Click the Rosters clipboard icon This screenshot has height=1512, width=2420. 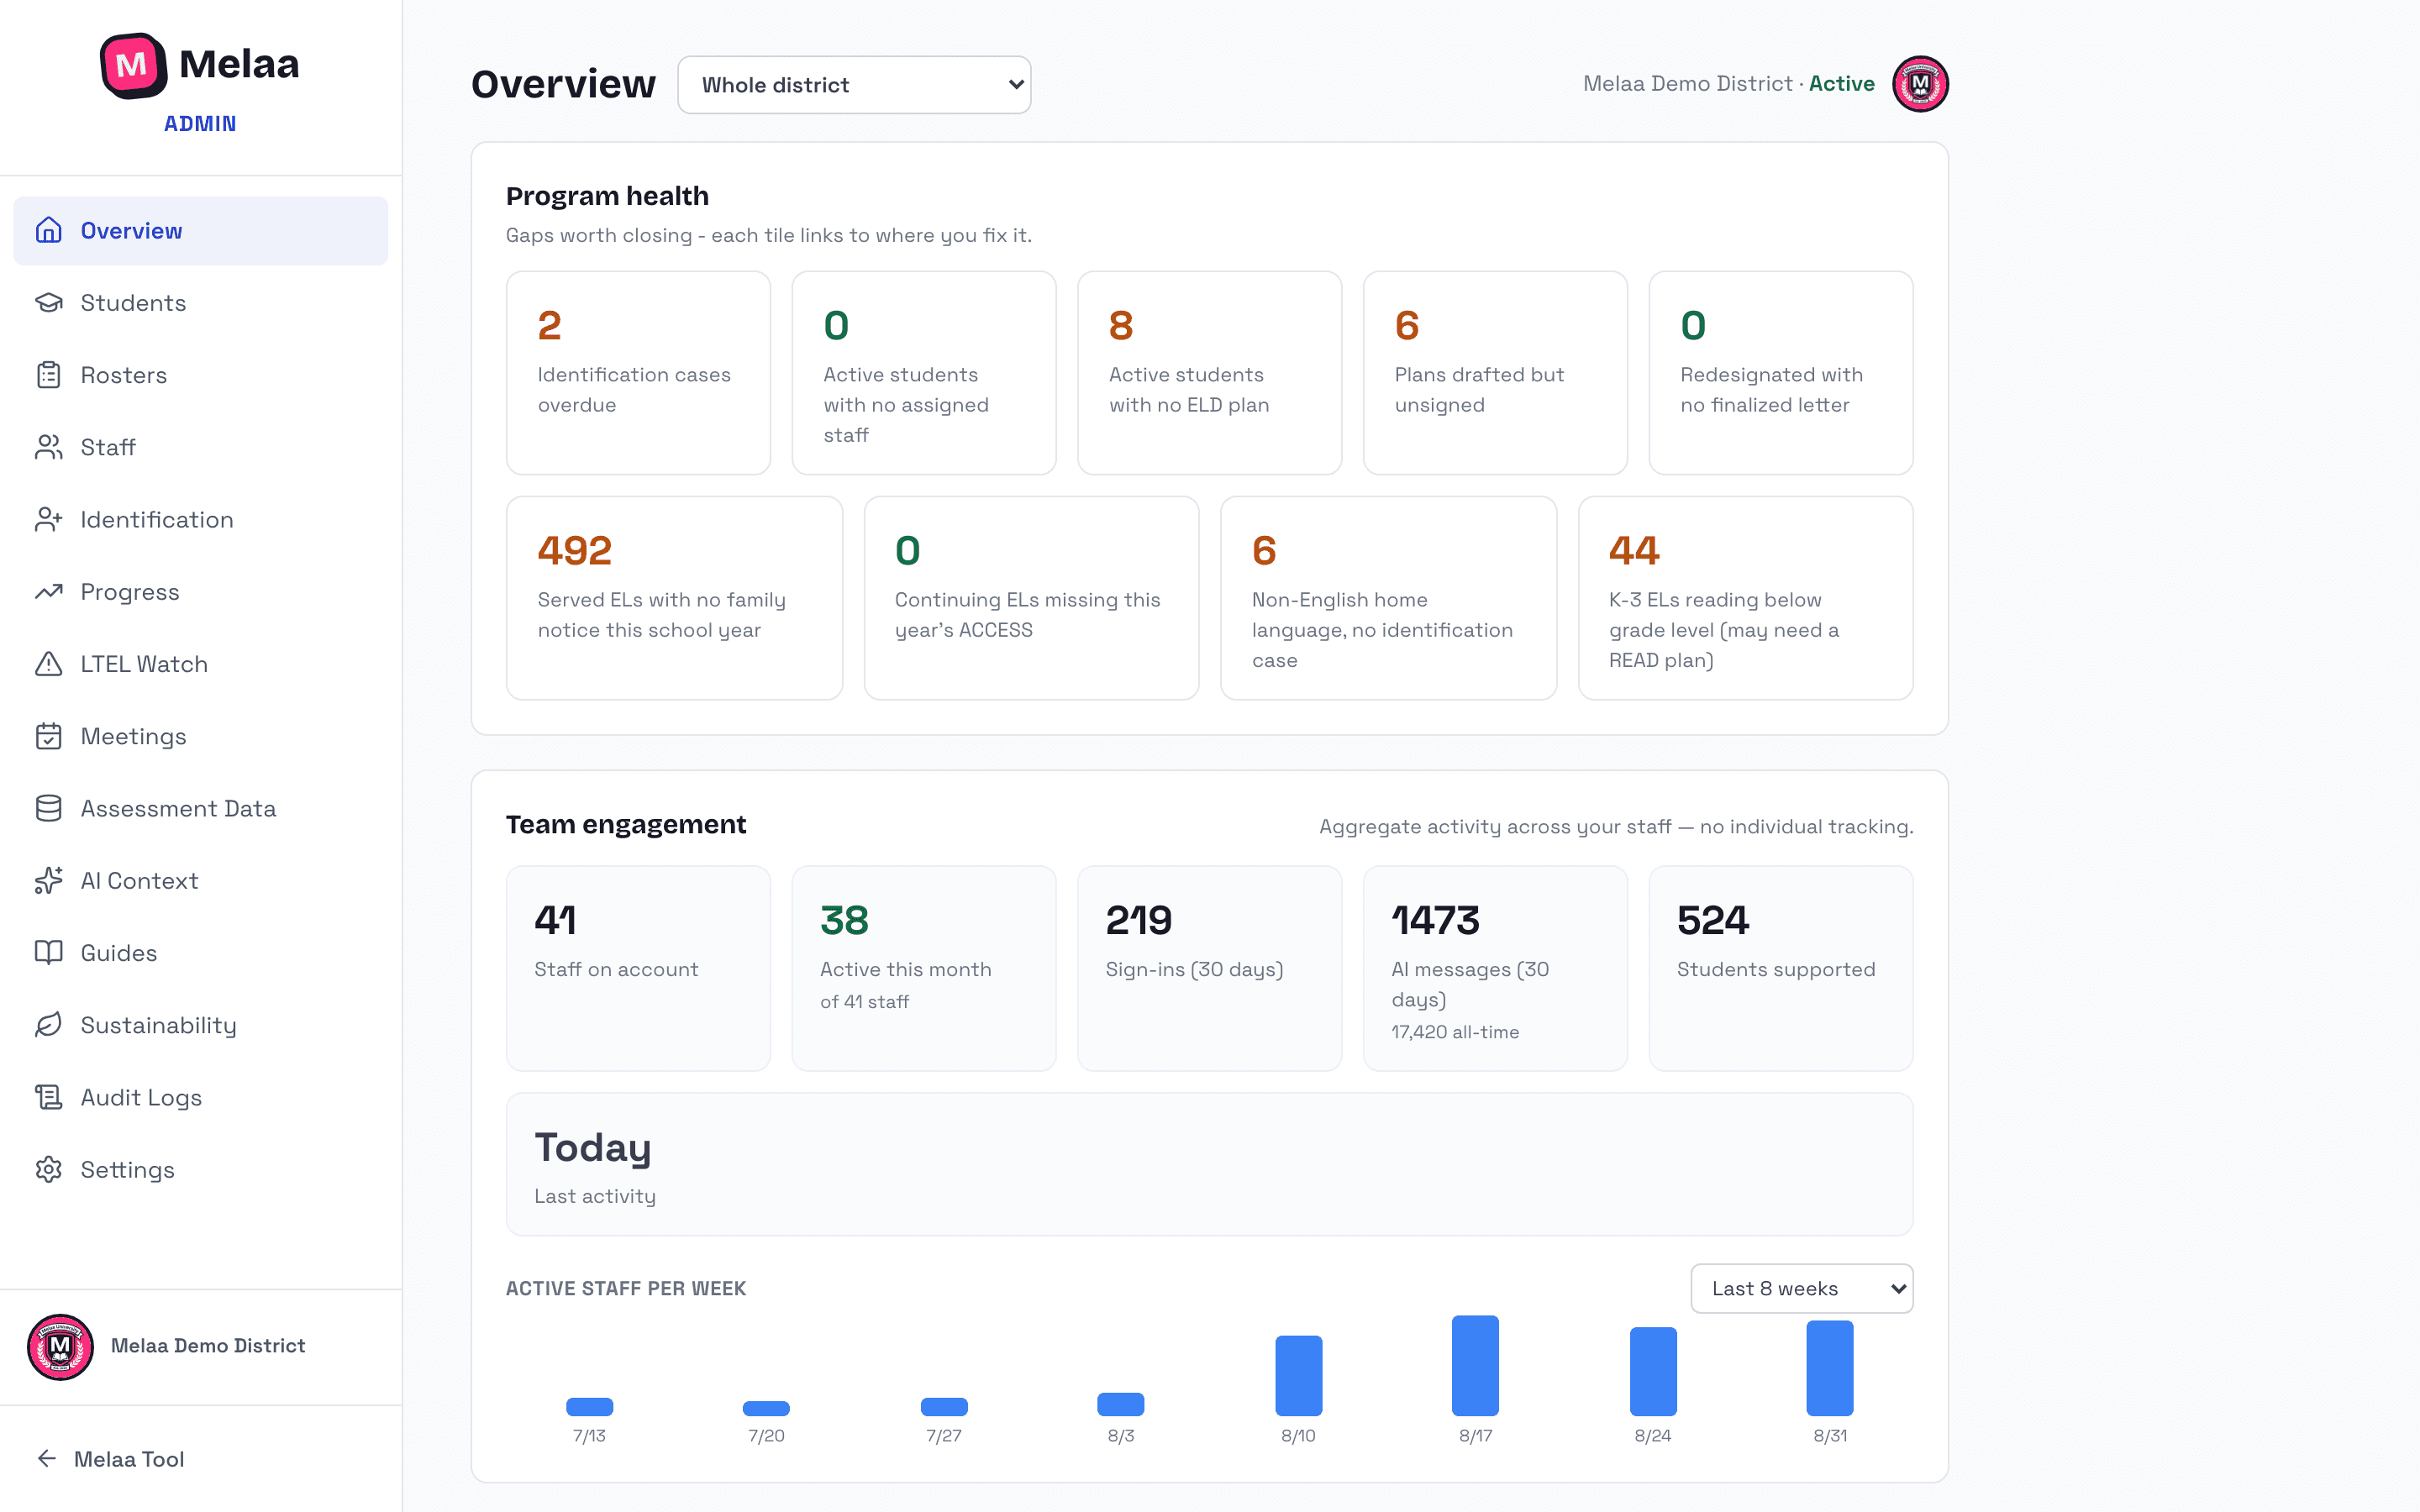click(48, 375)
